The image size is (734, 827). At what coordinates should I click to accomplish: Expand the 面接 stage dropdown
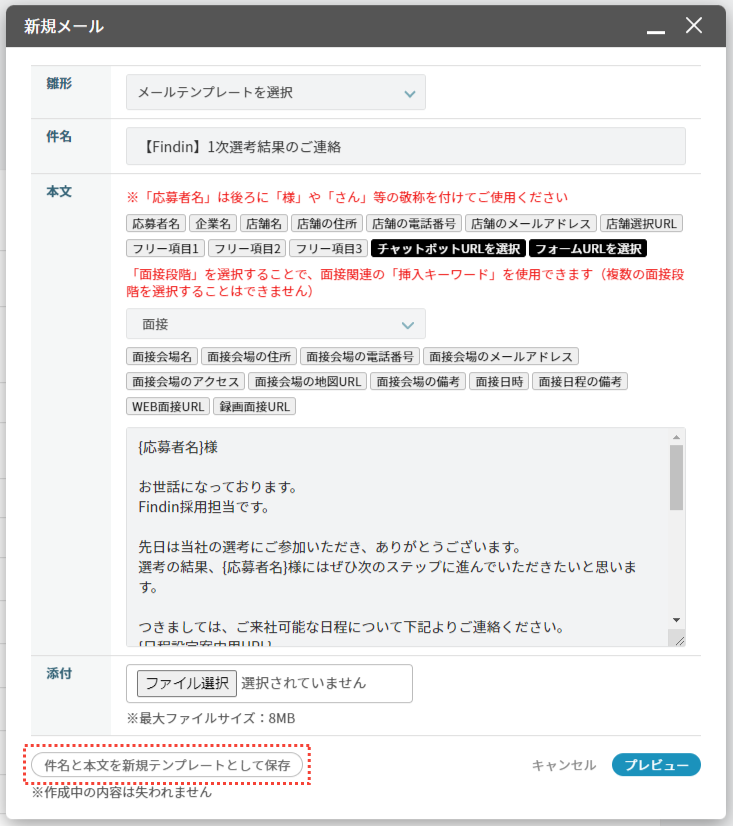pyautogui.click(x=276, y=325)
